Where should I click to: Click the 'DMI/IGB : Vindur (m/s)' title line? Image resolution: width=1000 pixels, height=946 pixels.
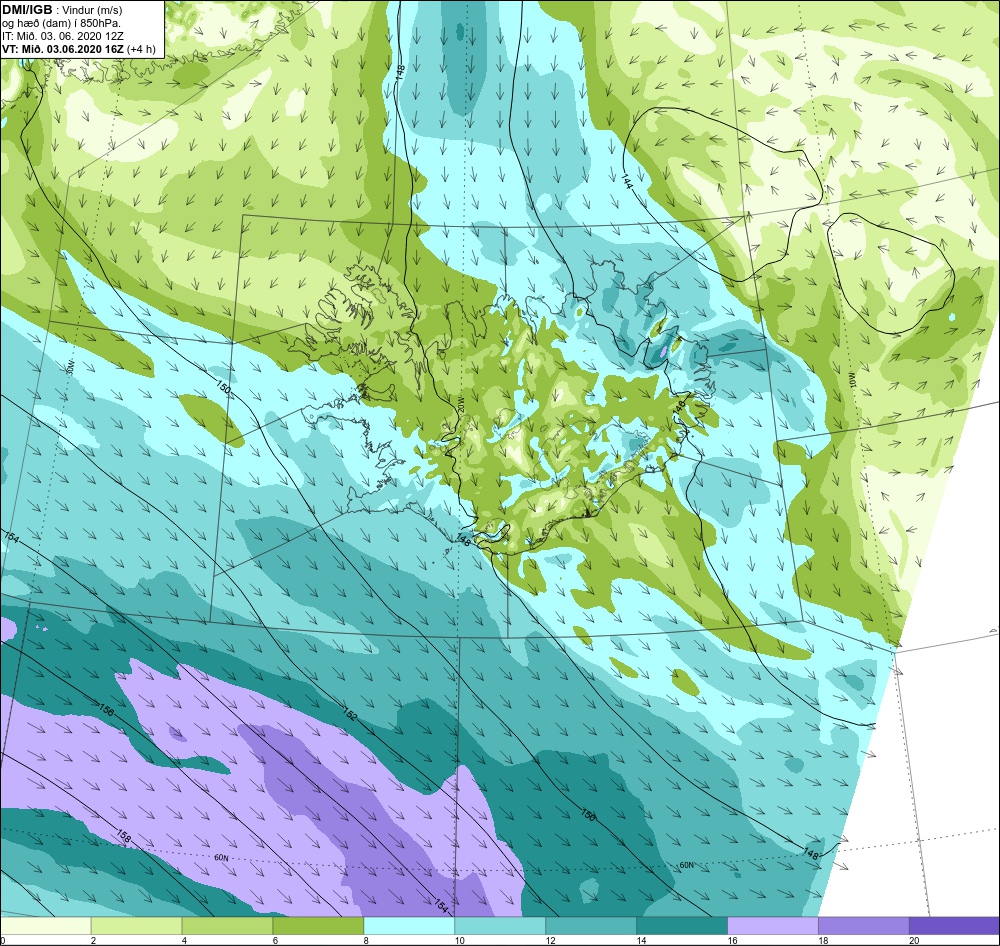pyautogui.click(x=62, y=10)
